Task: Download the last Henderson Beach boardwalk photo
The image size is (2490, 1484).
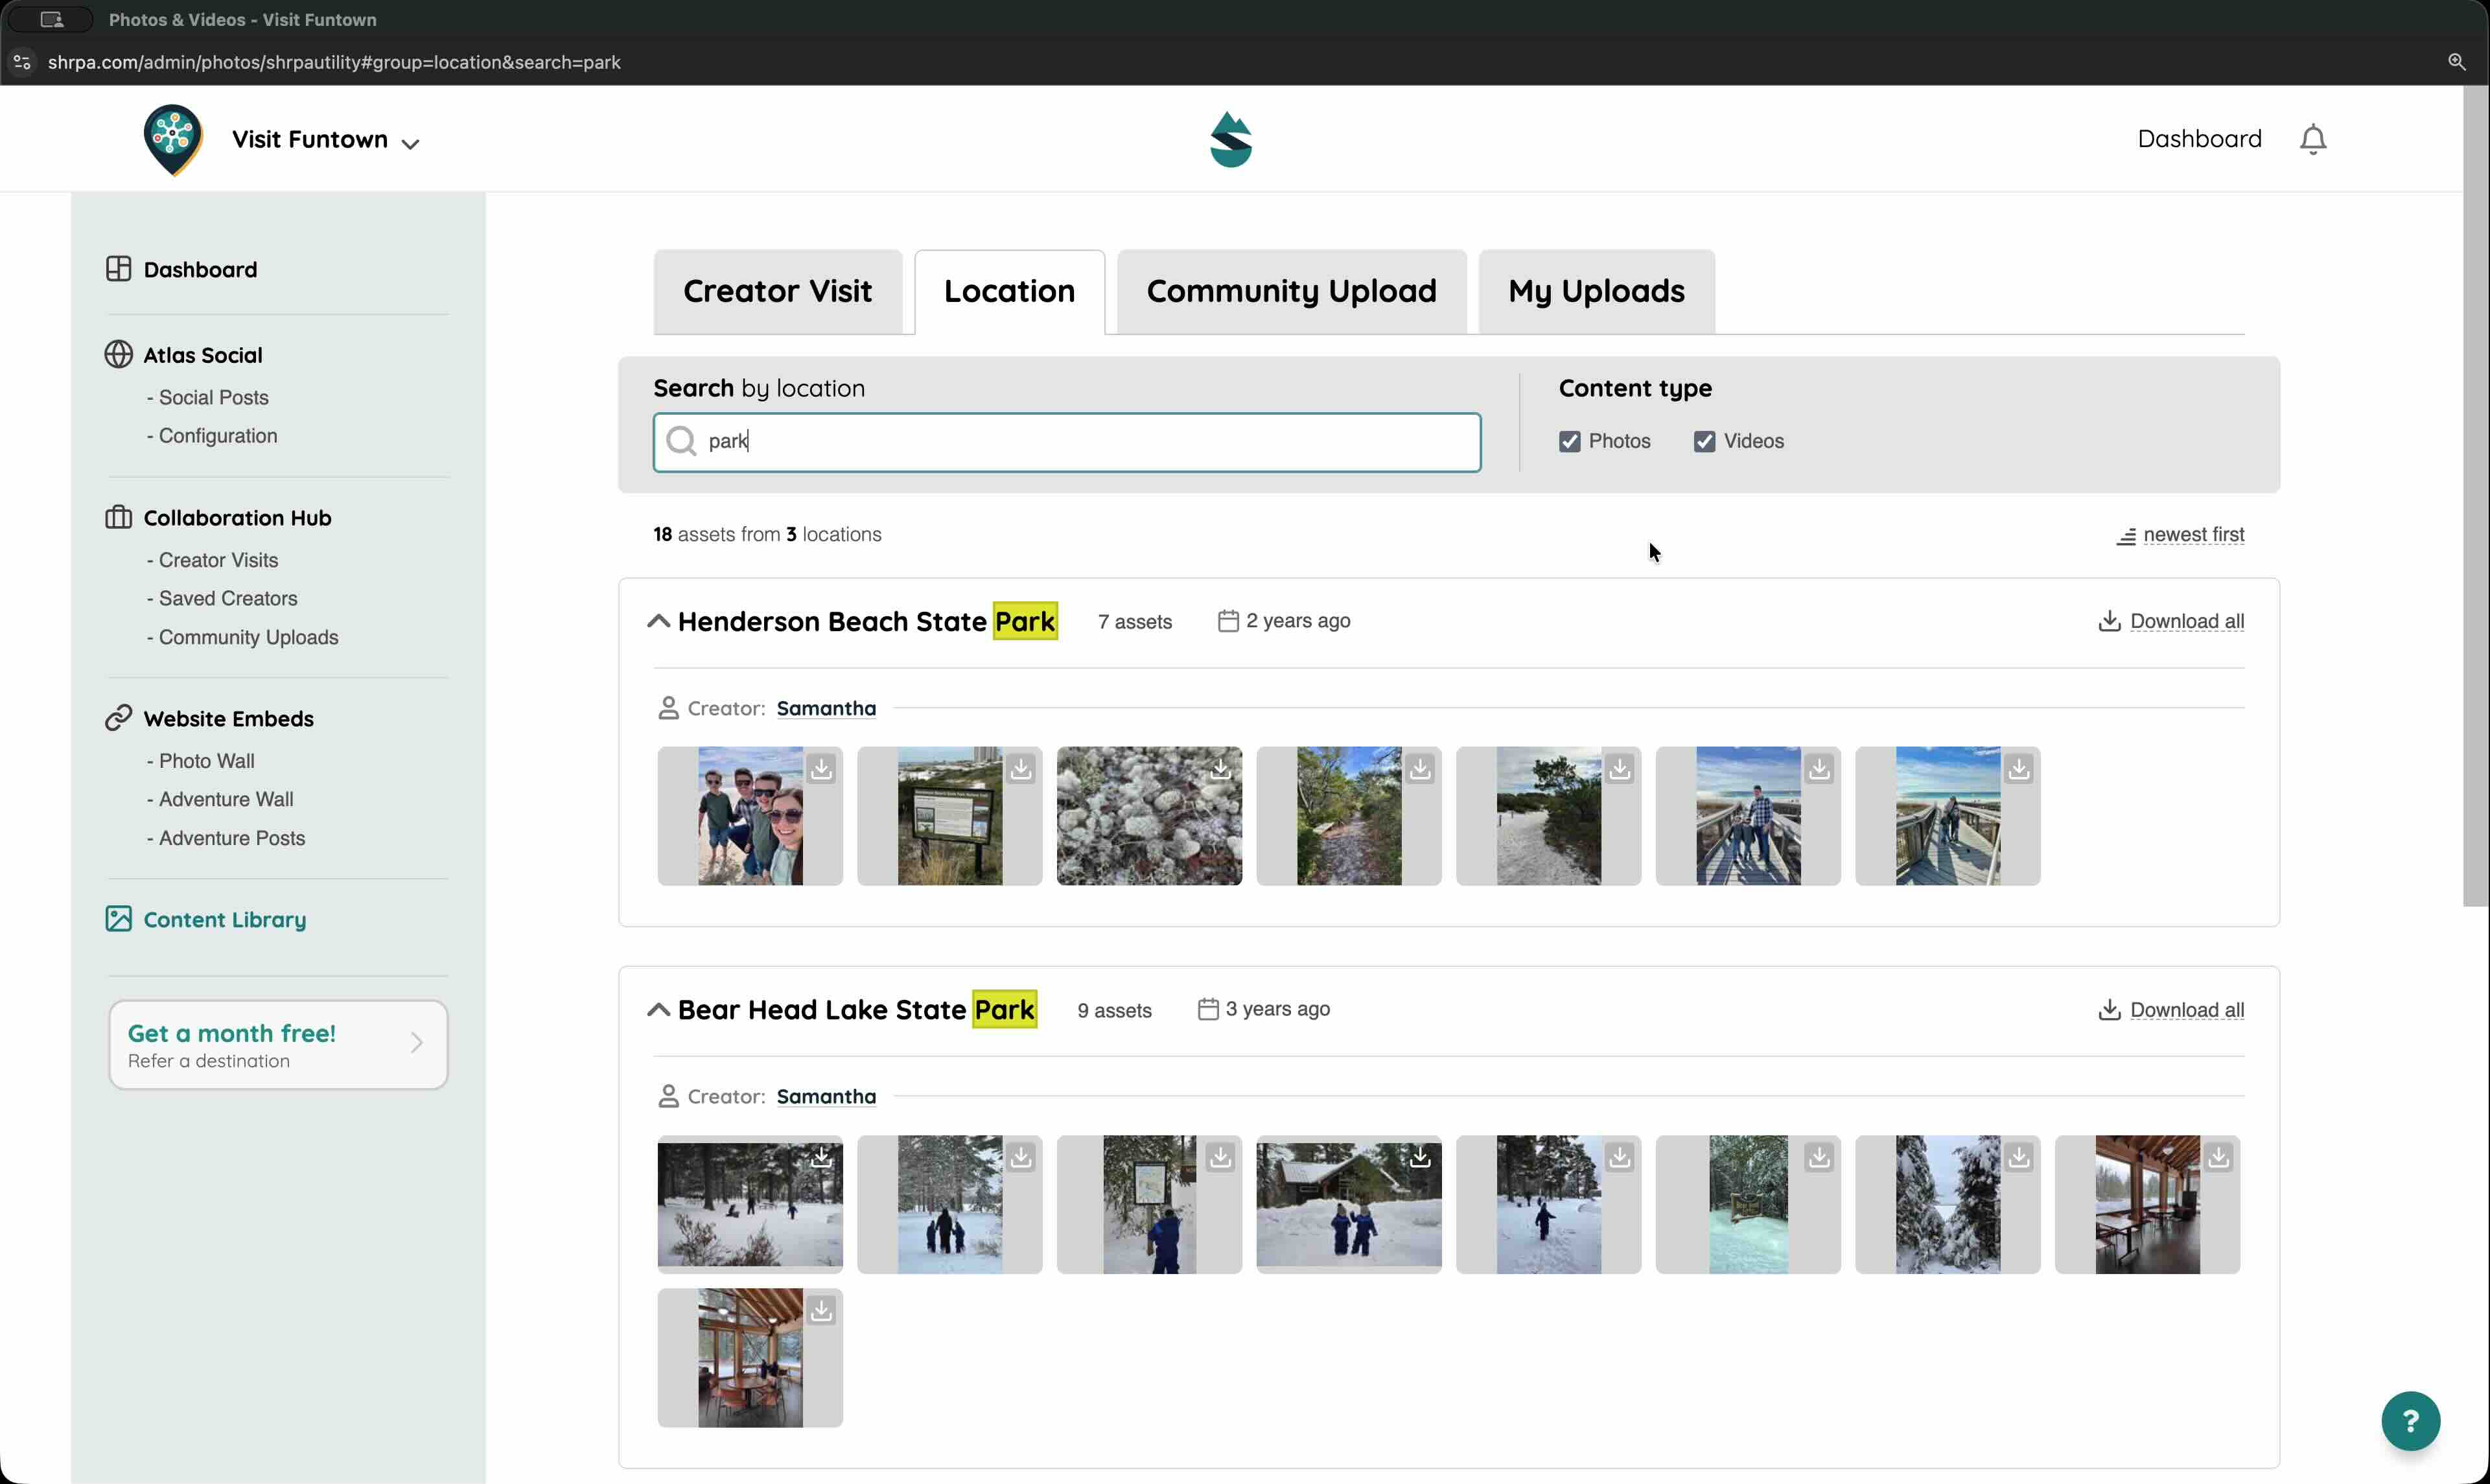Action: (x=2019, y=768)
